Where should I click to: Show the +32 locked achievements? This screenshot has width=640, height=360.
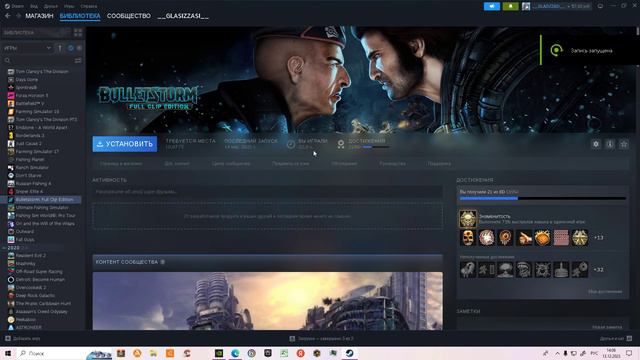coord(598,270)
